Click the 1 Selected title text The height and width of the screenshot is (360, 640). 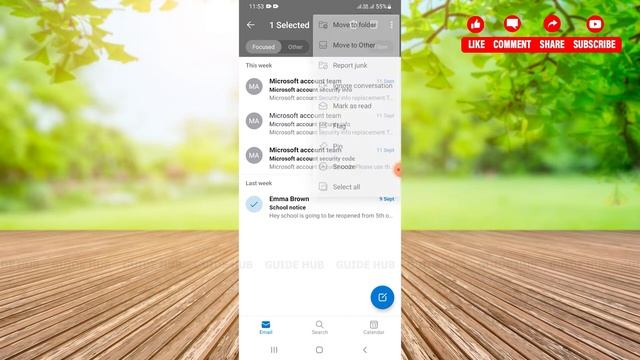pos(289,25)
